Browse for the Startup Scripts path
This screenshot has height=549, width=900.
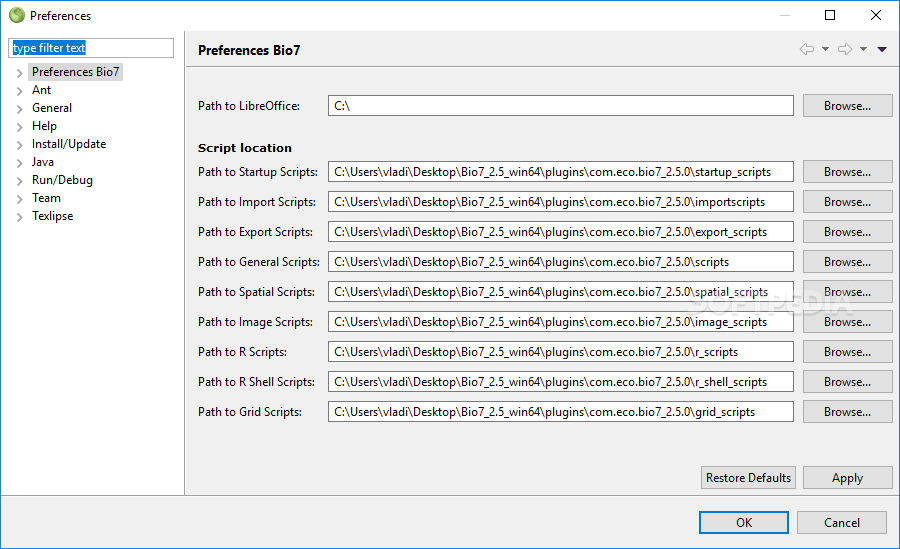coord(847,172)
